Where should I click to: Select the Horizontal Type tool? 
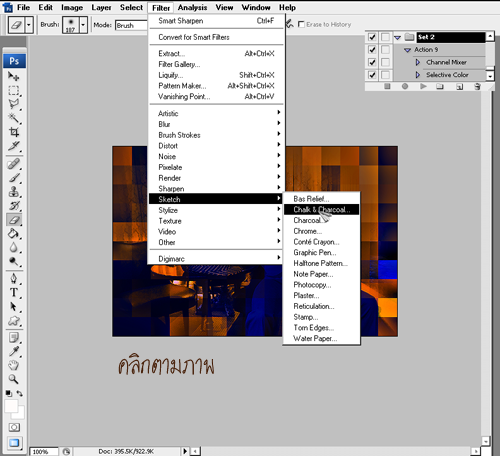pos(14,293)
